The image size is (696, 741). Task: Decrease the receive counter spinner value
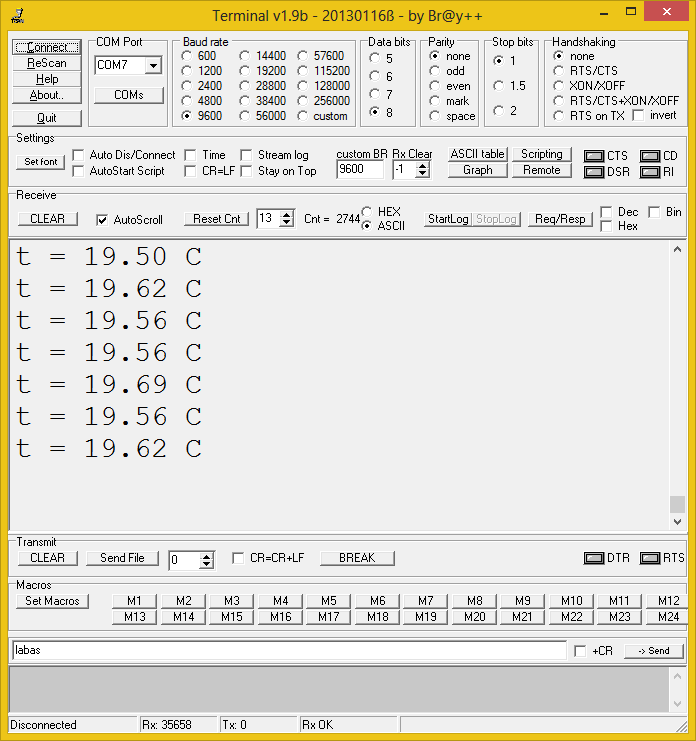coord(286,223)
